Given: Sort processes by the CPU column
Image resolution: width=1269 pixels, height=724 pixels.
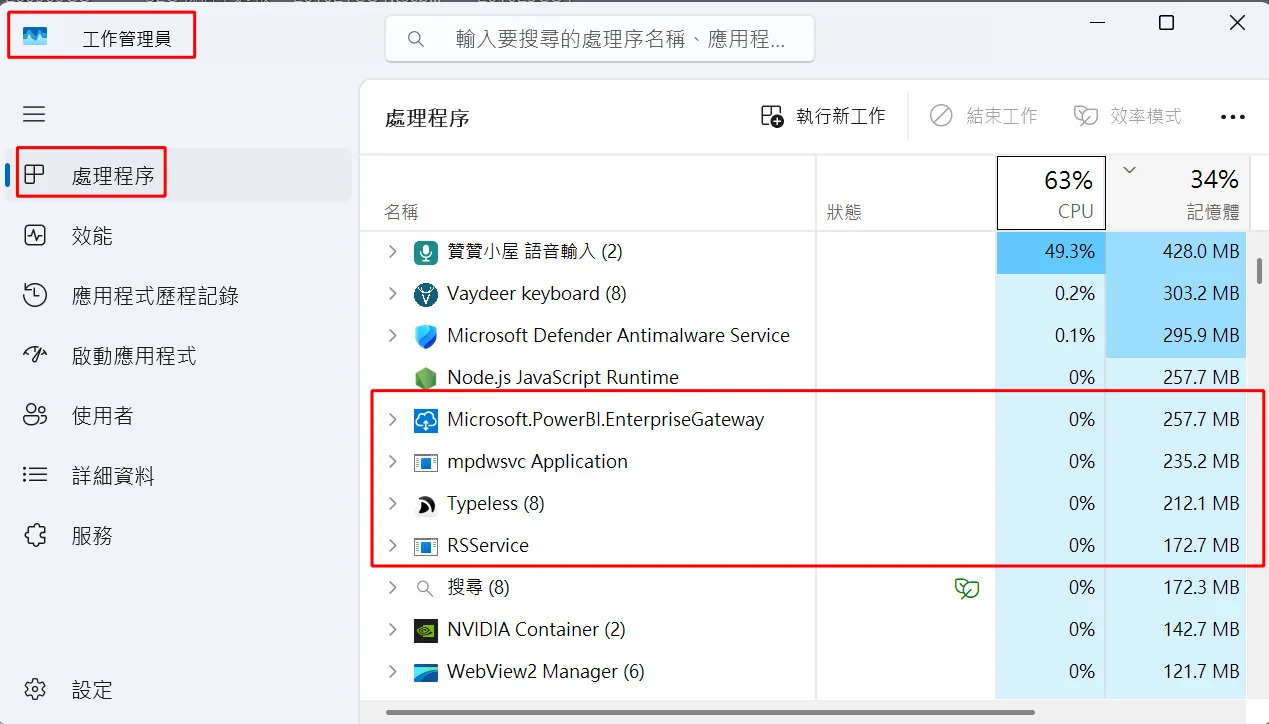Looking at the screenshot, I should pos(1051,193).
